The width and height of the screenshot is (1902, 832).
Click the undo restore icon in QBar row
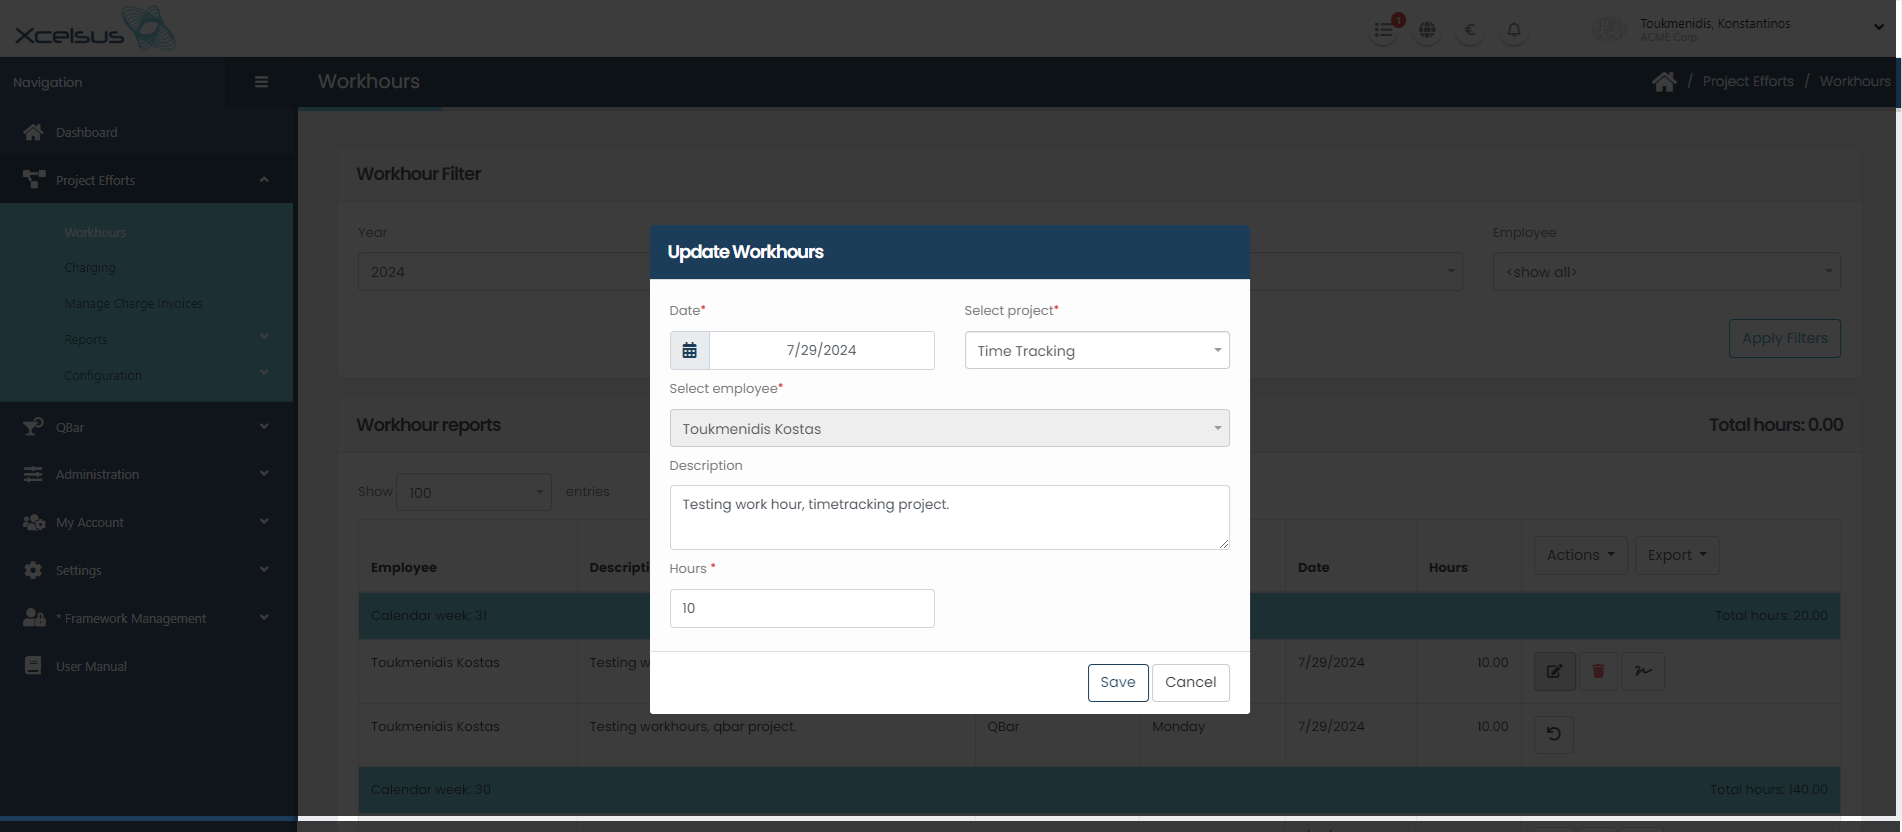click(1554, 734)
